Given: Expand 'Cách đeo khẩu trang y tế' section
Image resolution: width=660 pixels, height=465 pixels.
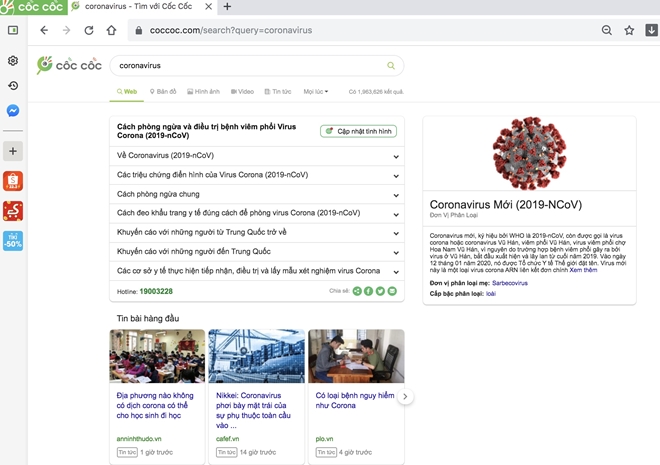Looking at the screenshot, I should [257, 213].
